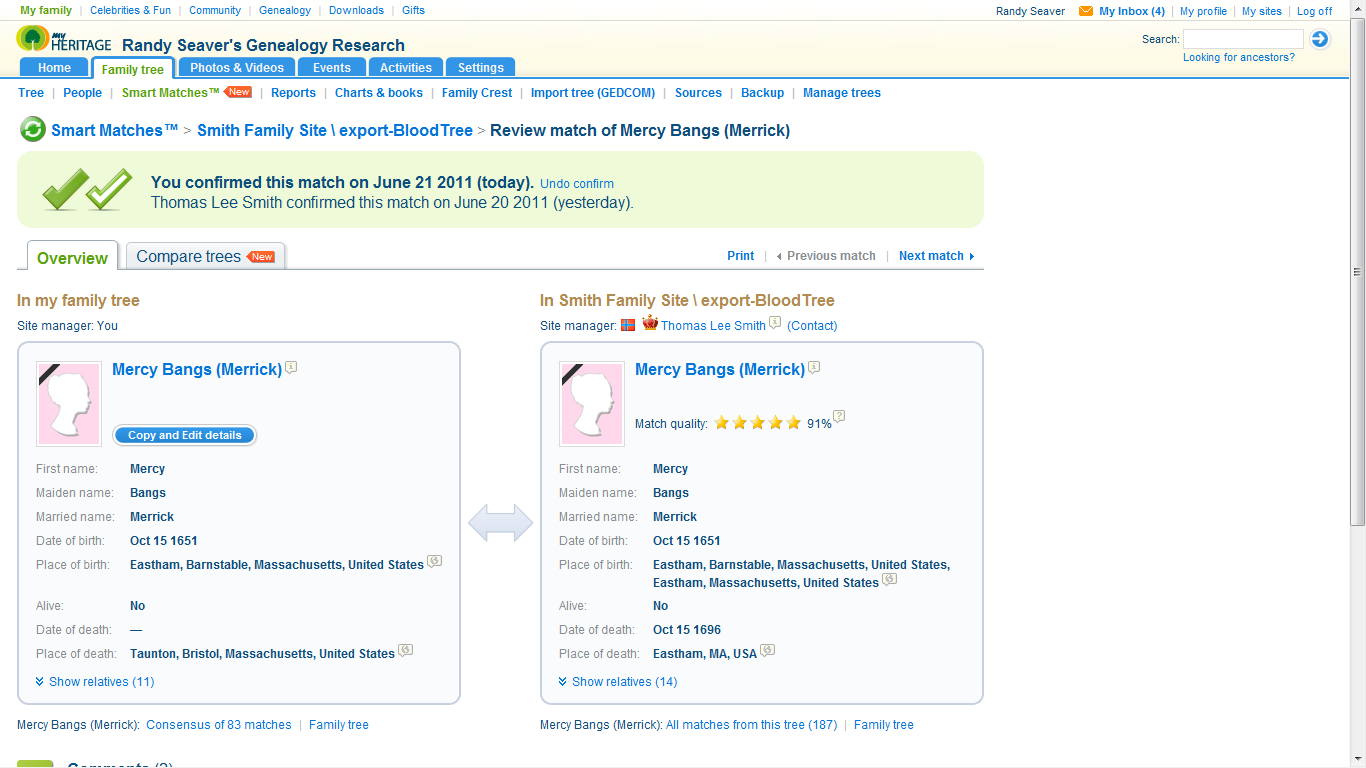Open My sites link
Viewport: 1366px width, 768px height.
(x=1262, y=11)
